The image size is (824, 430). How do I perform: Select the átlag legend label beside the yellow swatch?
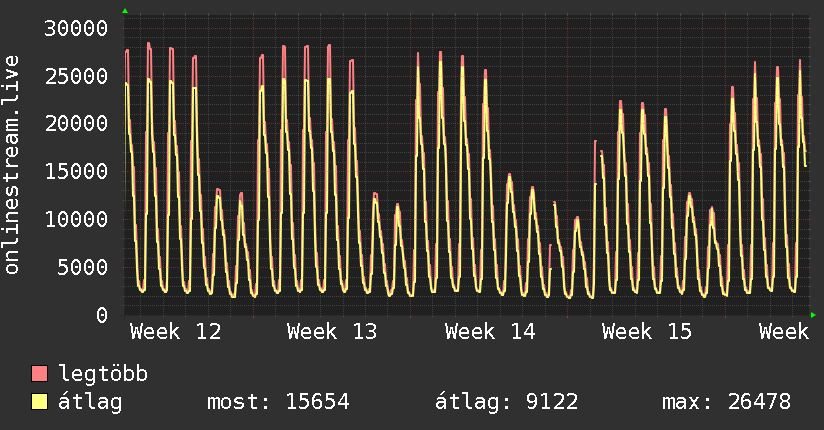click(x=90, y=403)
